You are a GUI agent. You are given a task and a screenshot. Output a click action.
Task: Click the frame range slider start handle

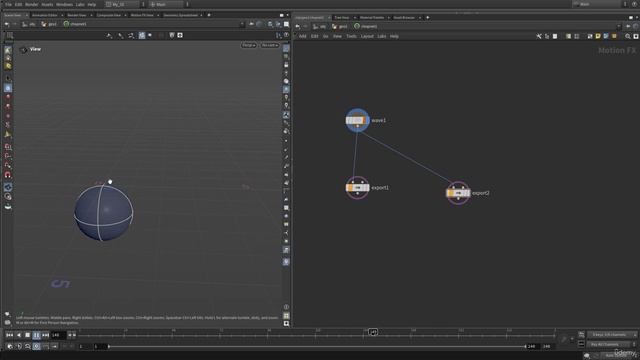[109, 346]
